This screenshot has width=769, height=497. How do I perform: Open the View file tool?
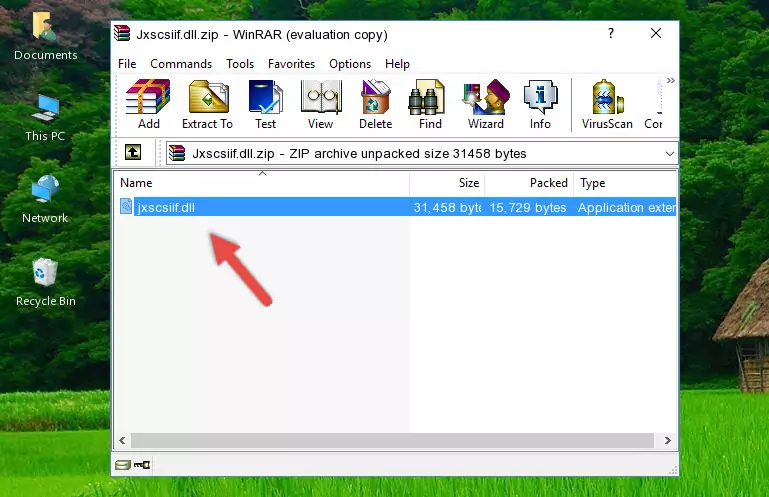click(x=321, y=104)
